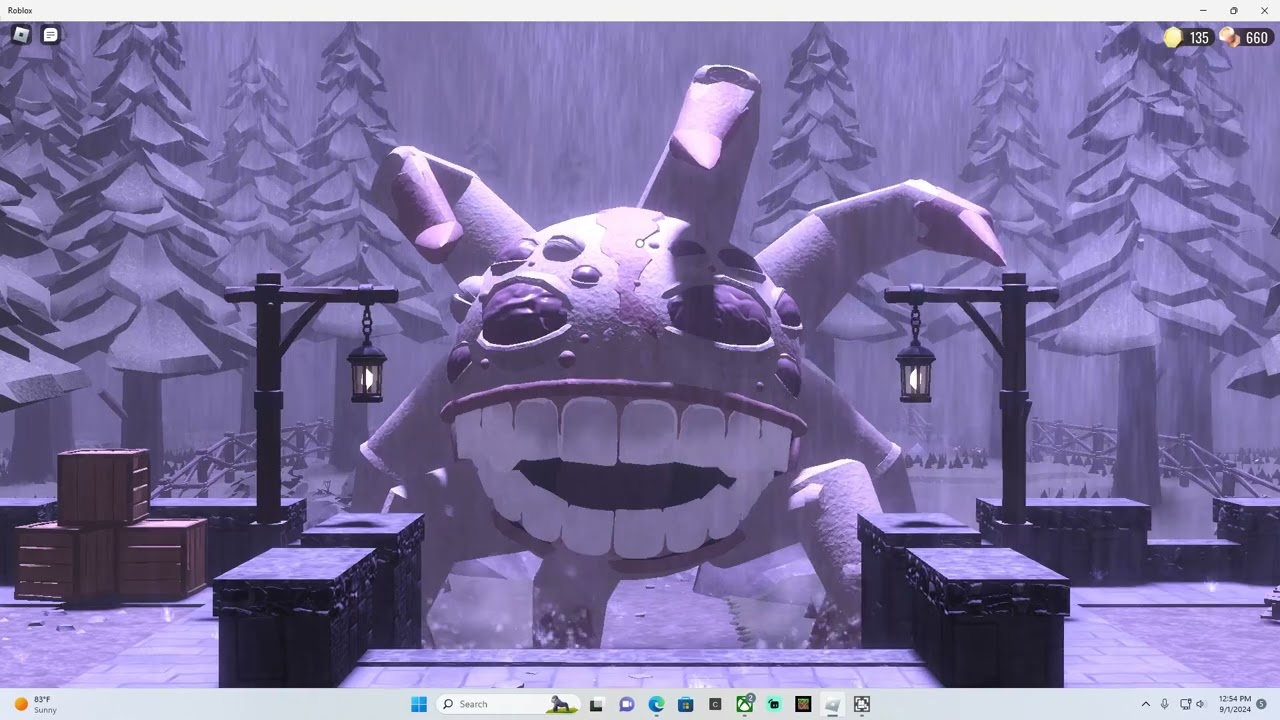Viewport: 1280px width, 720px height.
Task: Open the green app icon on taskbar
Action: [774, 704]
